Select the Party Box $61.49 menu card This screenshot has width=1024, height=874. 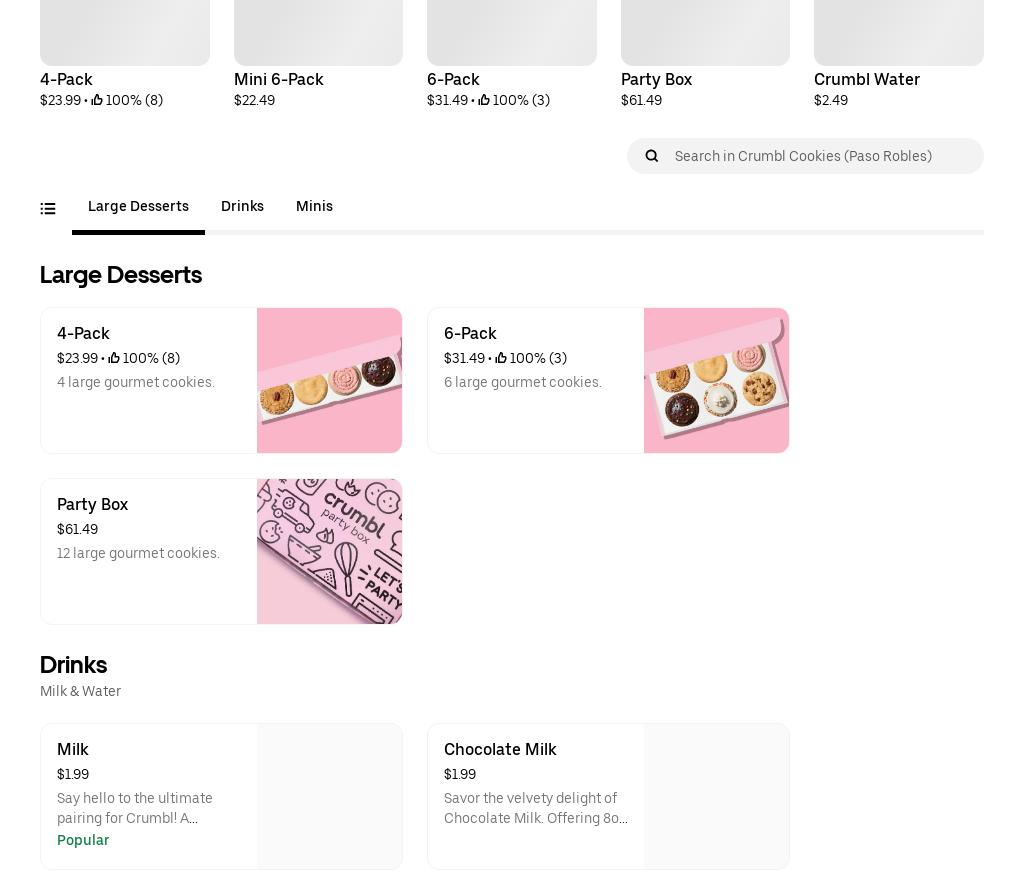coord(148,551)
